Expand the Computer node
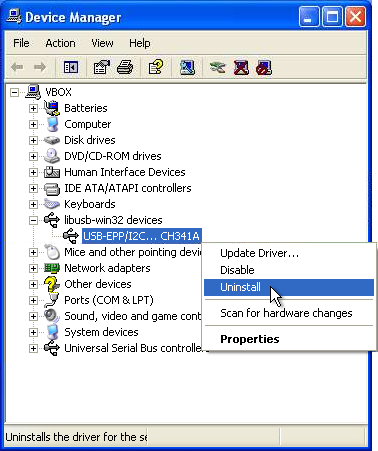This screenshot has height=451, width=378. (x=33, y=124)
